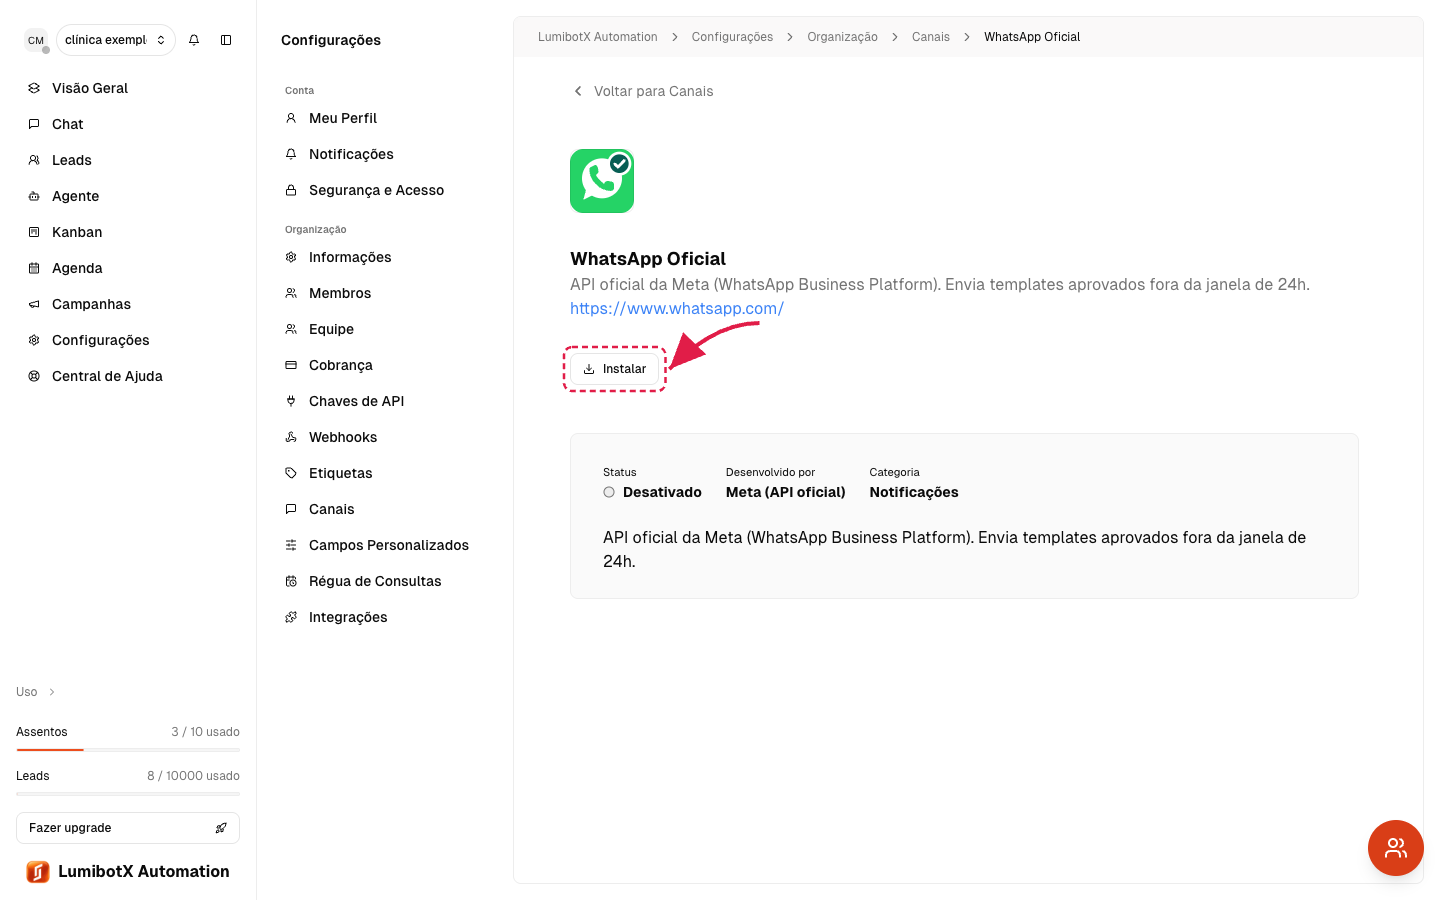Click the Agente robot icon
The height and width of the screenshot is (900, 1440).
[x=34, y=196]
